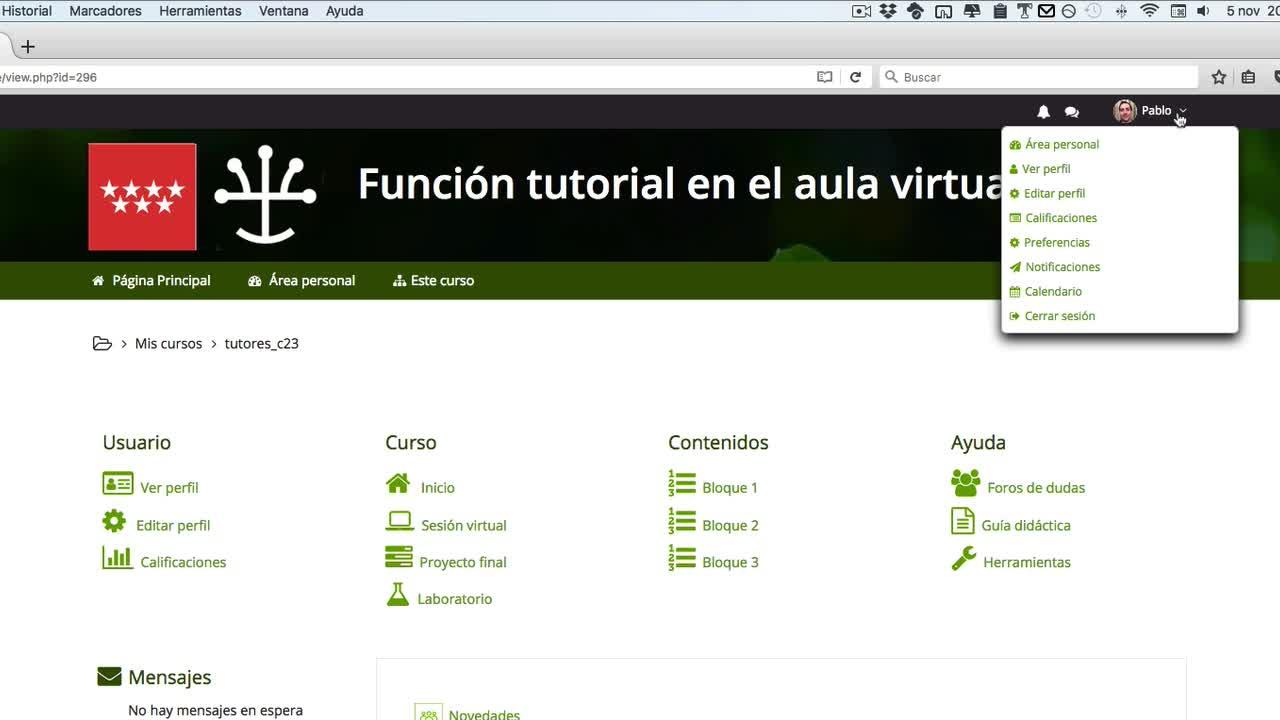Click the Guía didáctica document icon
The height and width of the screenshot is (720, 1280).
962,521
